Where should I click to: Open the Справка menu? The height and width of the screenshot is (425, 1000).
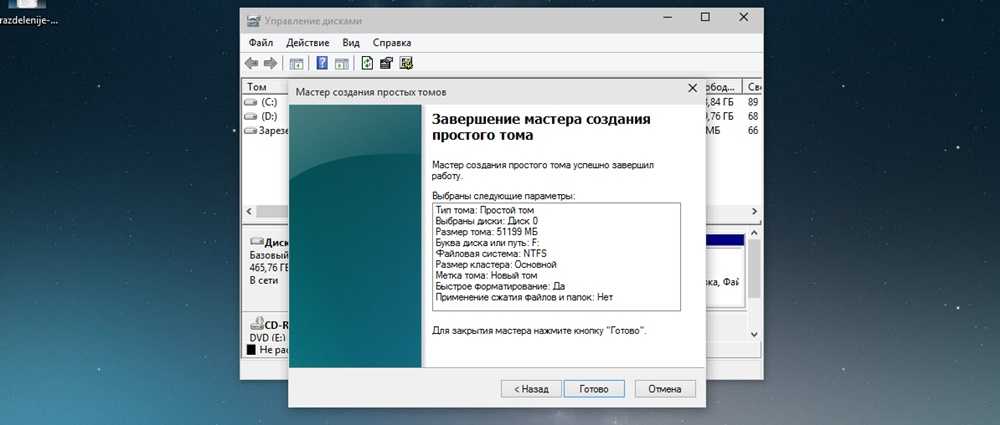(391, 43)
